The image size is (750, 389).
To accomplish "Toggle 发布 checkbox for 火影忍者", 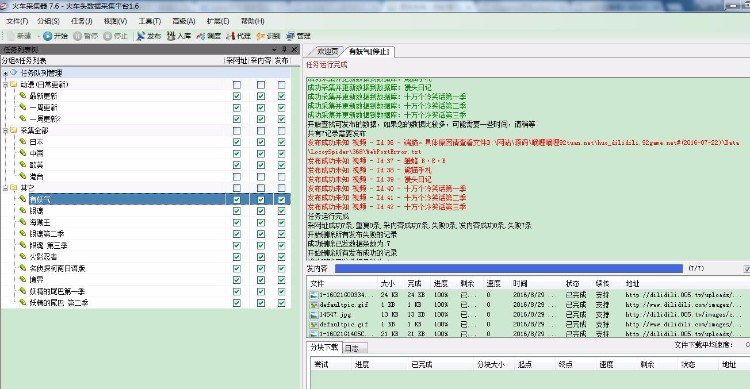I will pyautogui.click(x=281, y=257).
